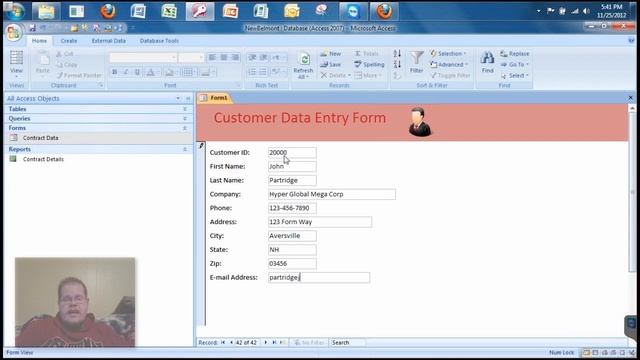Image resolution: width=640 pixels, height=360 pixels.
Task: Click the clock showing 5:41 PM
Action: point(611,11)
